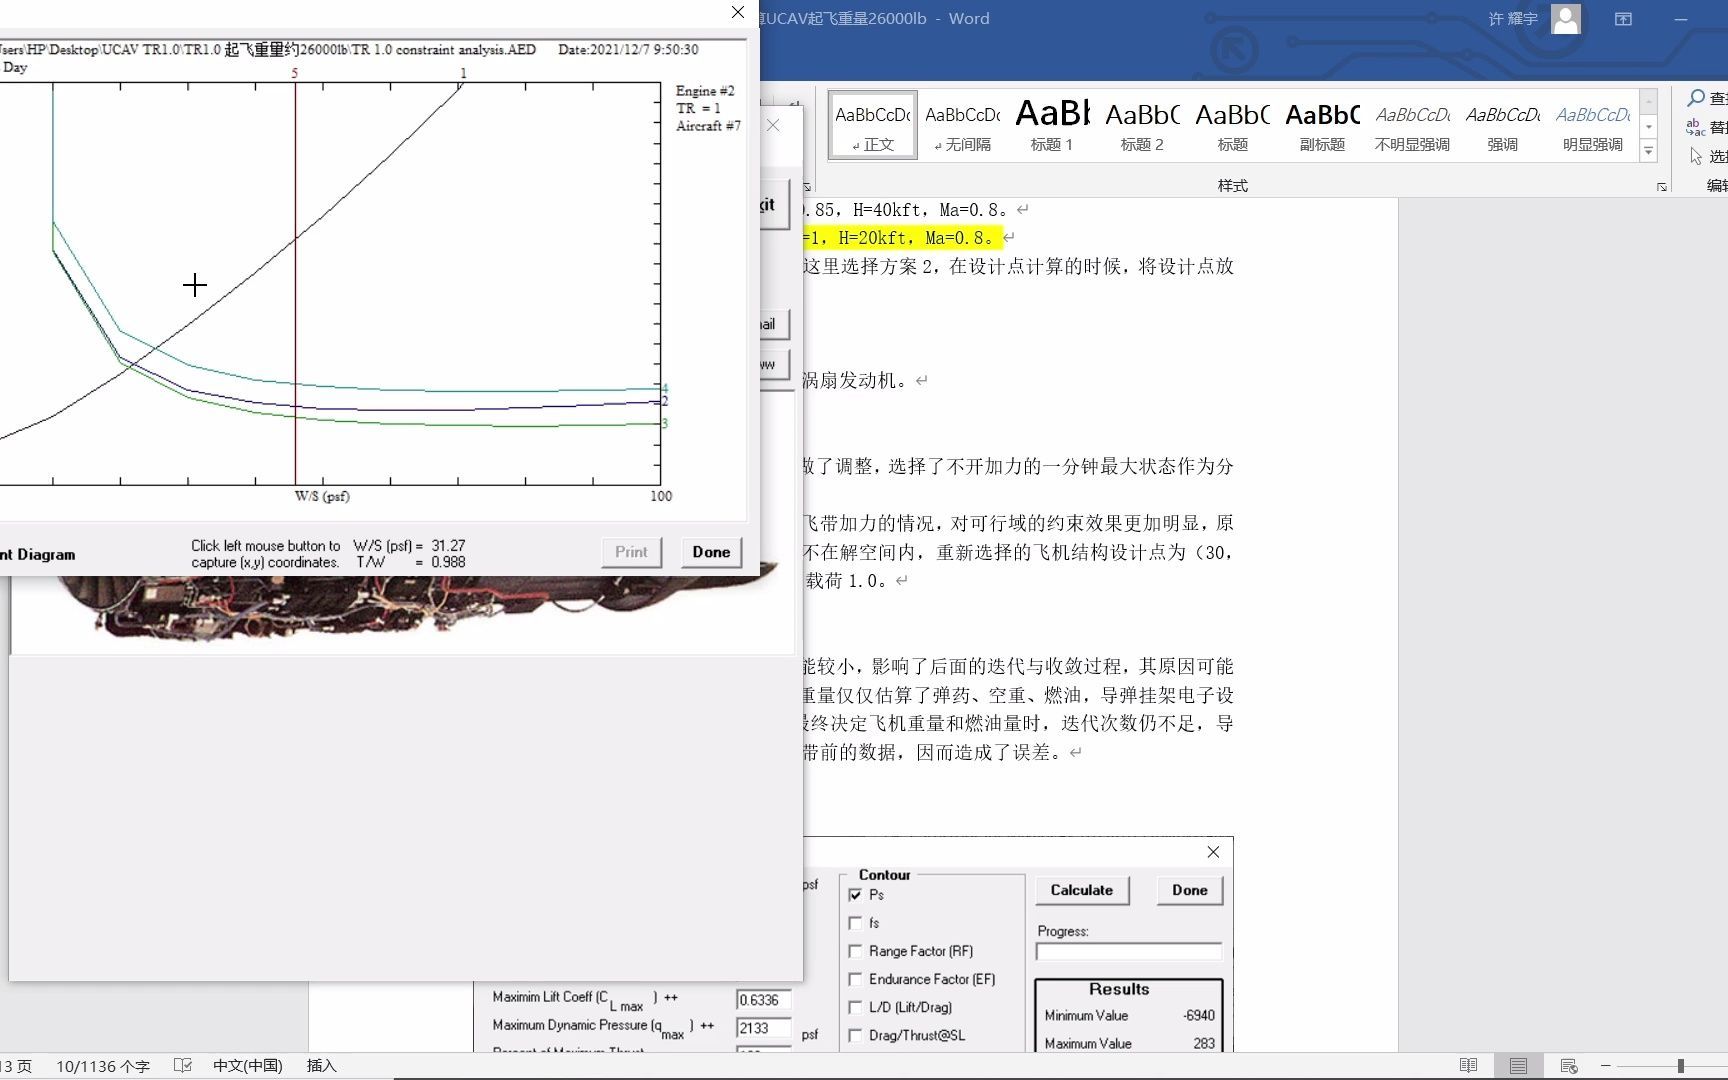The height and width of the screenshot is (1080, 1728).
Task: Click the contour Progress bar
Action: [x=1129, y=951]
